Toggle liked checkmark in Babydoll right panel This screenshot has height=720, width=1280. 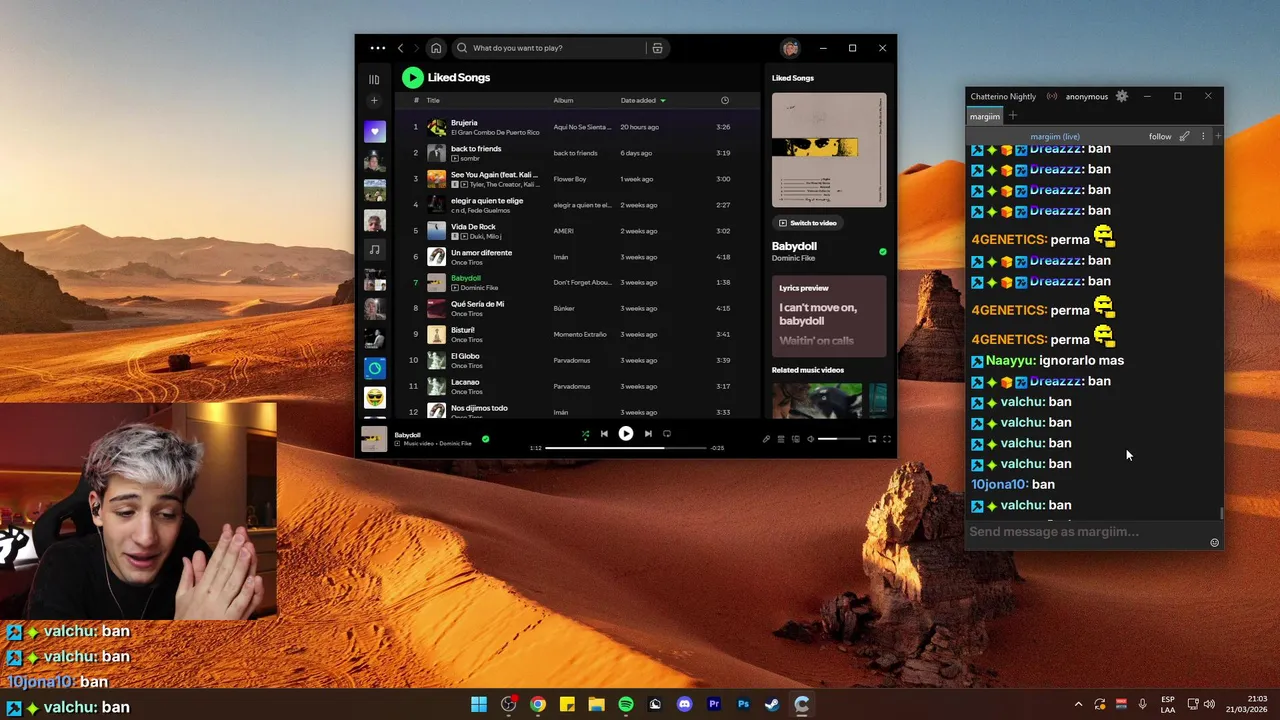point(882,252)
